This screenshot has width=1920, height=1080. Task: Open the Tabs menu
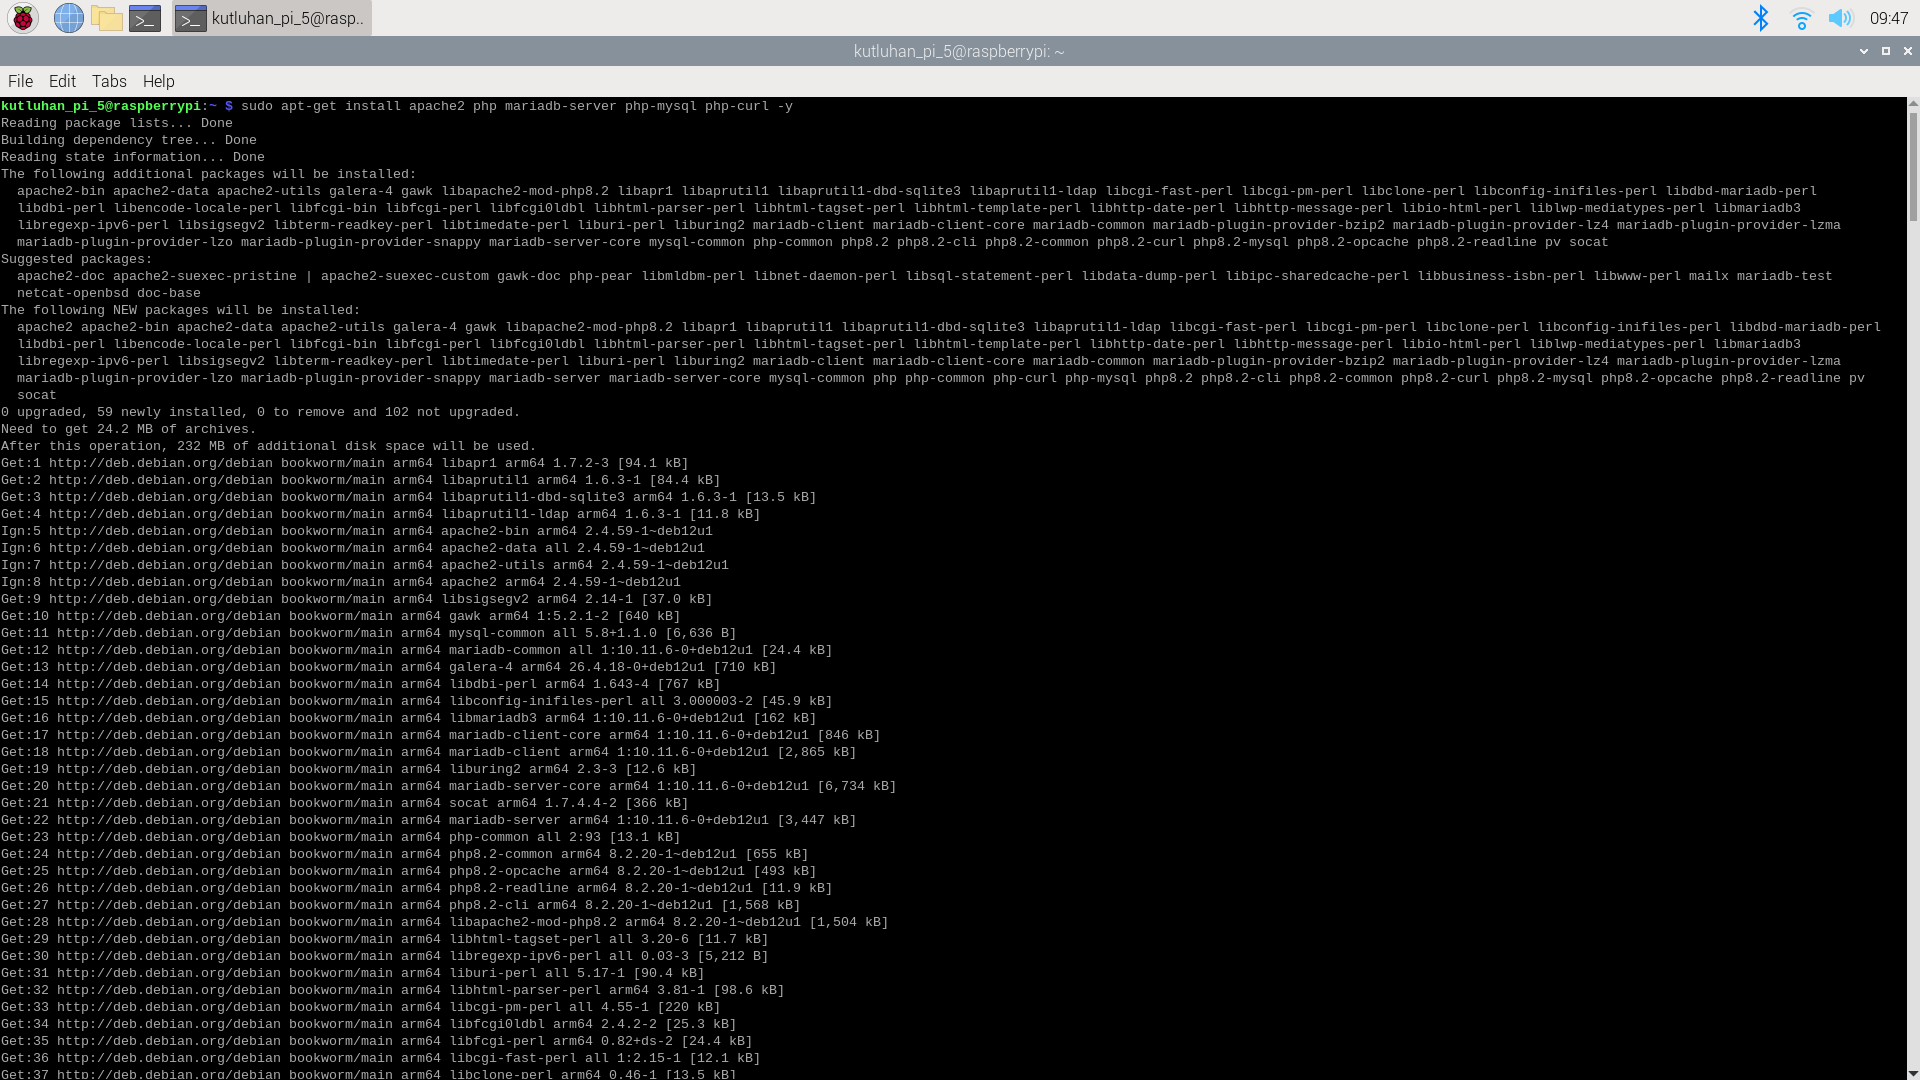(x=109, y=81)
